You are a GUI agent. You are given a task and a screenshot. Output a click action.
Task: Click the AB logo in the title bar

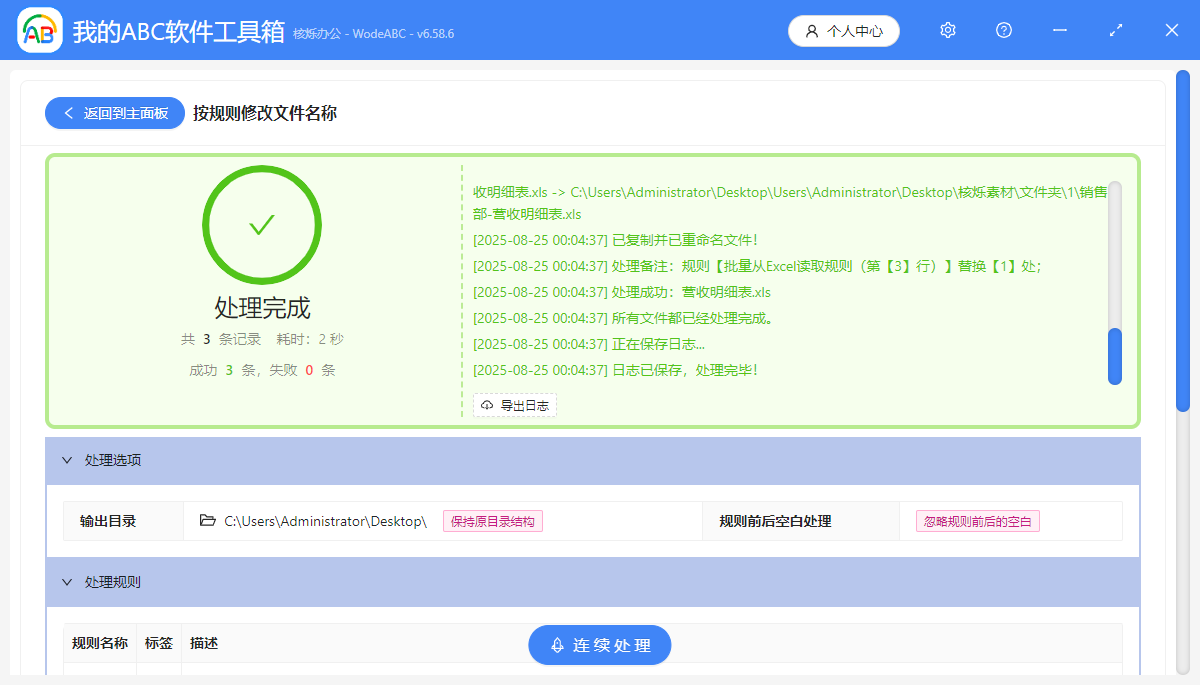pos(40,30)
